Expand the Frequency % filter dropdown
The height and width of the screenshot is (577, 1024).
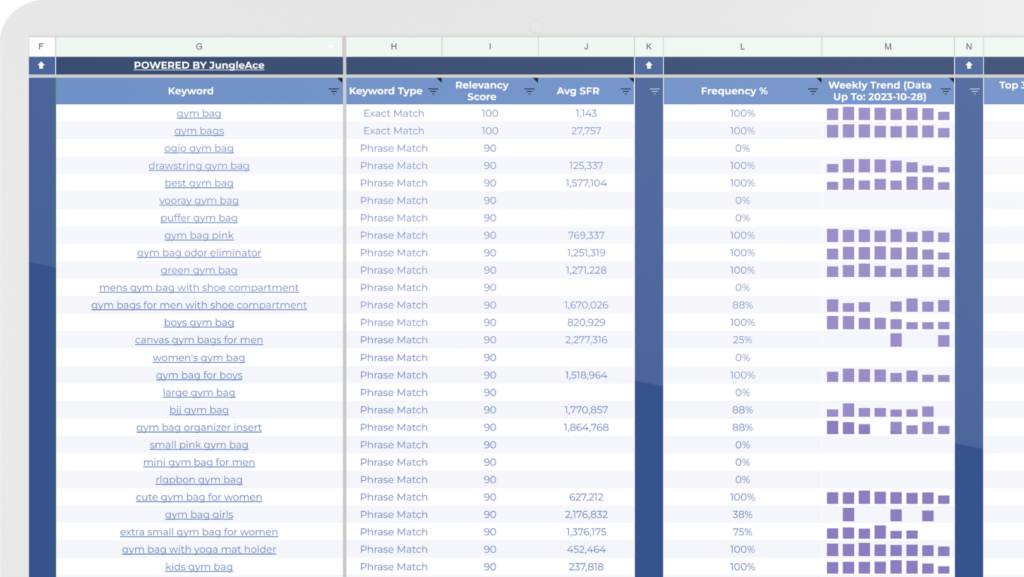(813, 91)
